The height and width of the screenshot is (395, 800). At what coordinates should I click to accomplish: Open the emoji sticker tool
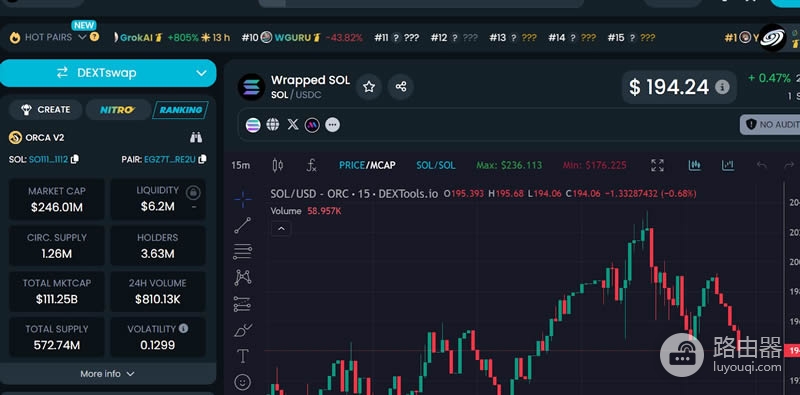pyautogui.click(x=243, y=382)
